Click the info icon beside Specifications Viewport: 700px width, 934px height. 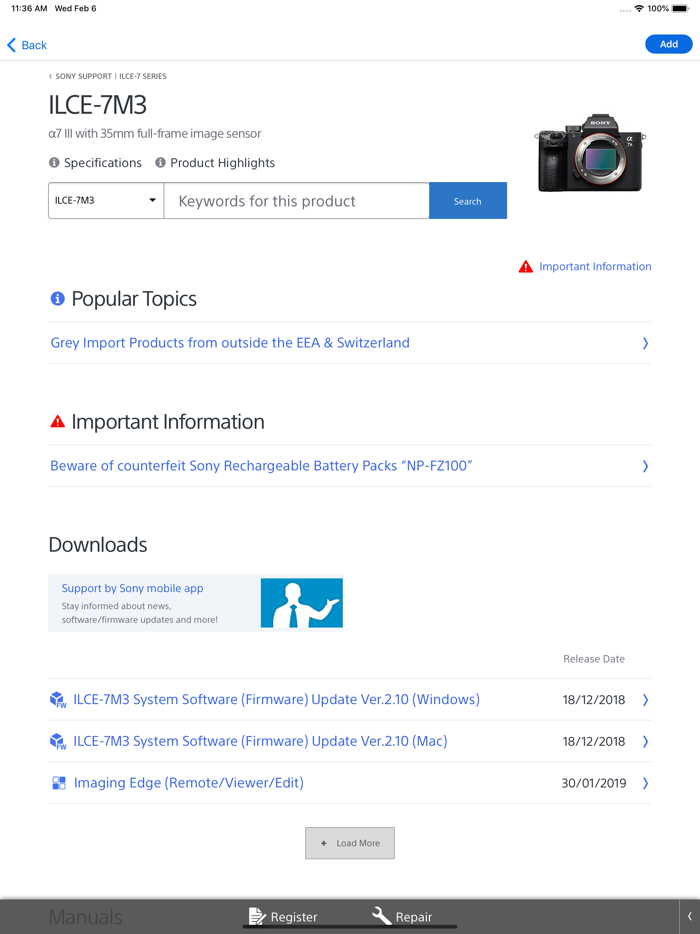point(54,163)
